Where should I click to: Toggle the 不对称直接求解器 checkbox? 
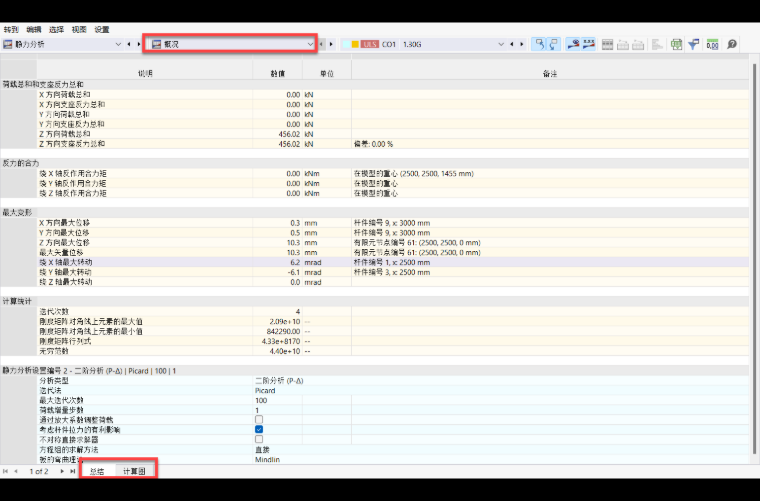259,439
